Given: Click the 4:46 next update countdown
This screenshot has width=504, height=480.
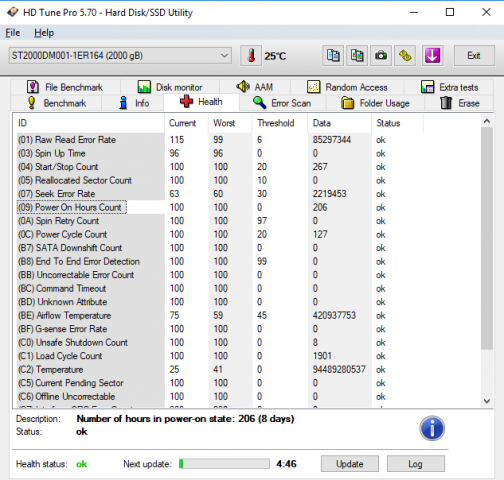Looking at the screenshot, I should (x=286, y=464).
